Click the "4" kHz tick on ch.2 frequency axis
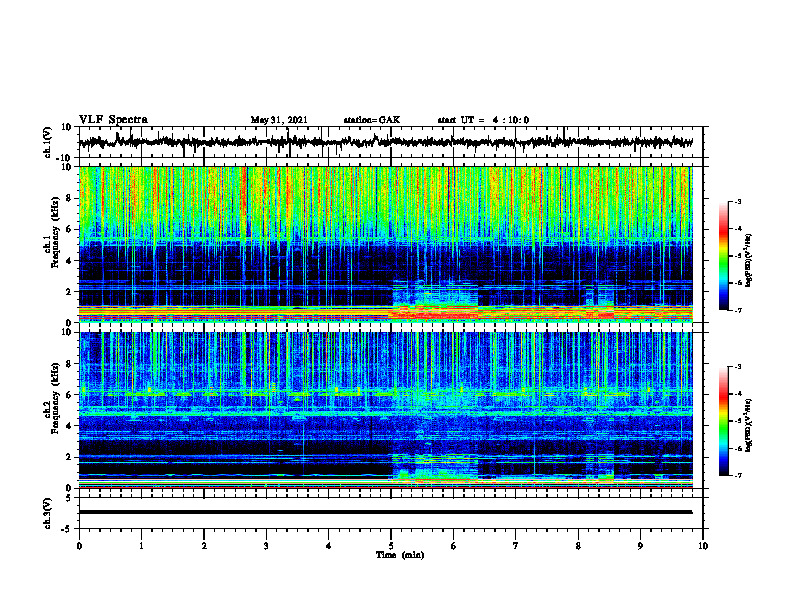The width and height of the screenshot is (792, 612). pos(69,426)
